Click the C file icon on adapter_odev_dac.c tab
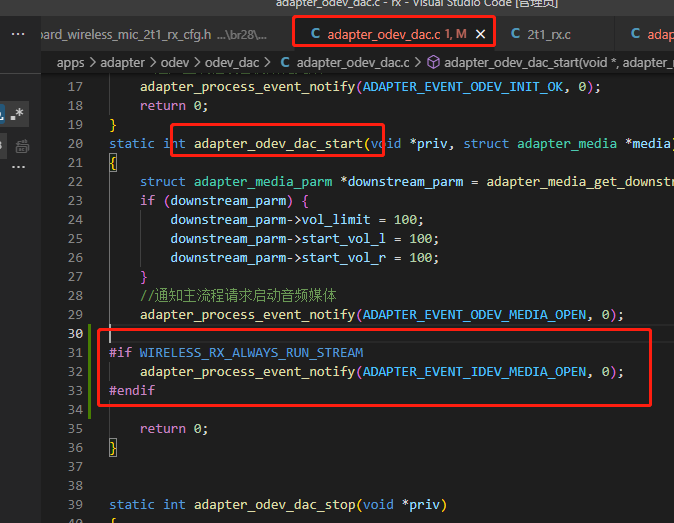Image resolution: width=674 pixels, height=523 pixels. [315, 34]
